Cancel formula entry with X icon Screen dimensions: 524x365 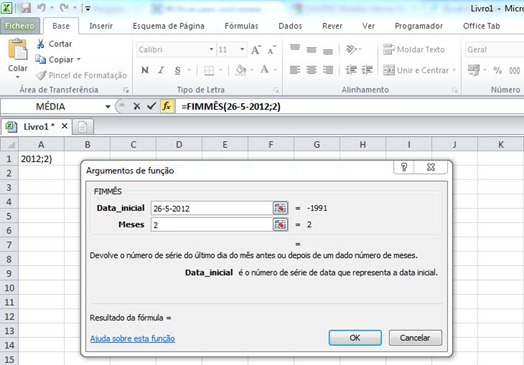coord(137,106)
